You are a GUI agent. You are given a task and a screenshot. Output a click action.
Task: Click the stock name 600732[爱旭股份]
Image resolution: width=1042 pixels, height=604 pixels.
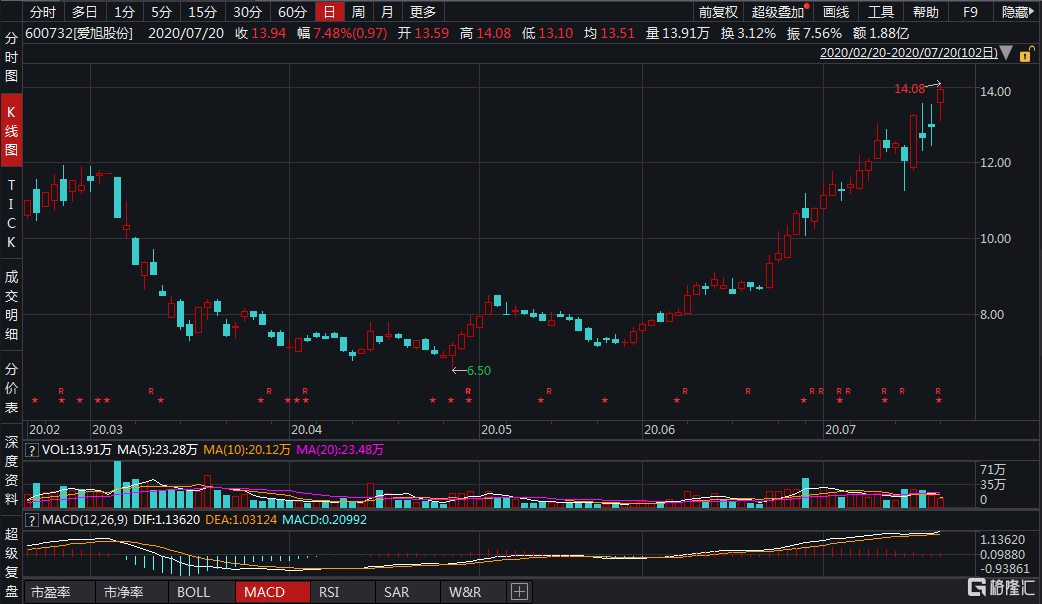(x=79, y=33)
